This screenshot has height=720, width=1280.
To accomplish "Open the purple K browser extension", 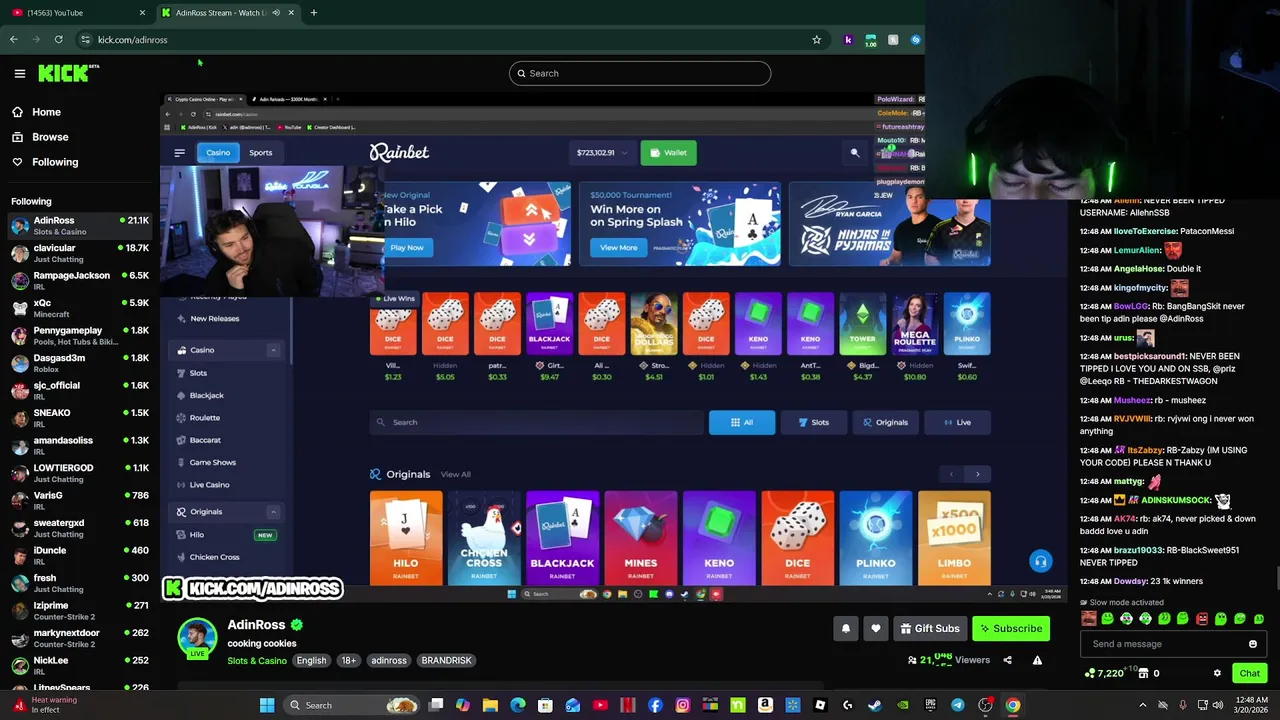I will tap(848, 40).
